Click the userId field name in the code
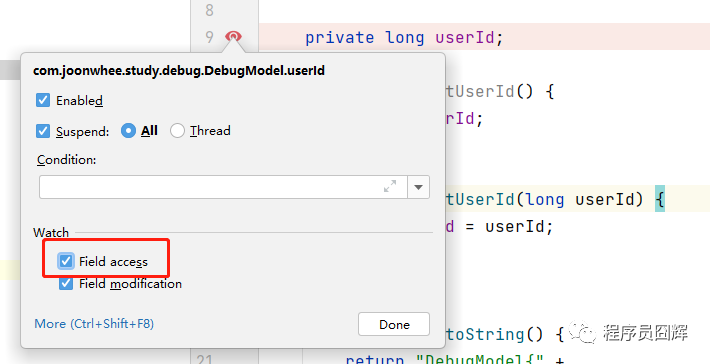The width and height of the screenshot is (710, 364). click(x=465, y=38)
